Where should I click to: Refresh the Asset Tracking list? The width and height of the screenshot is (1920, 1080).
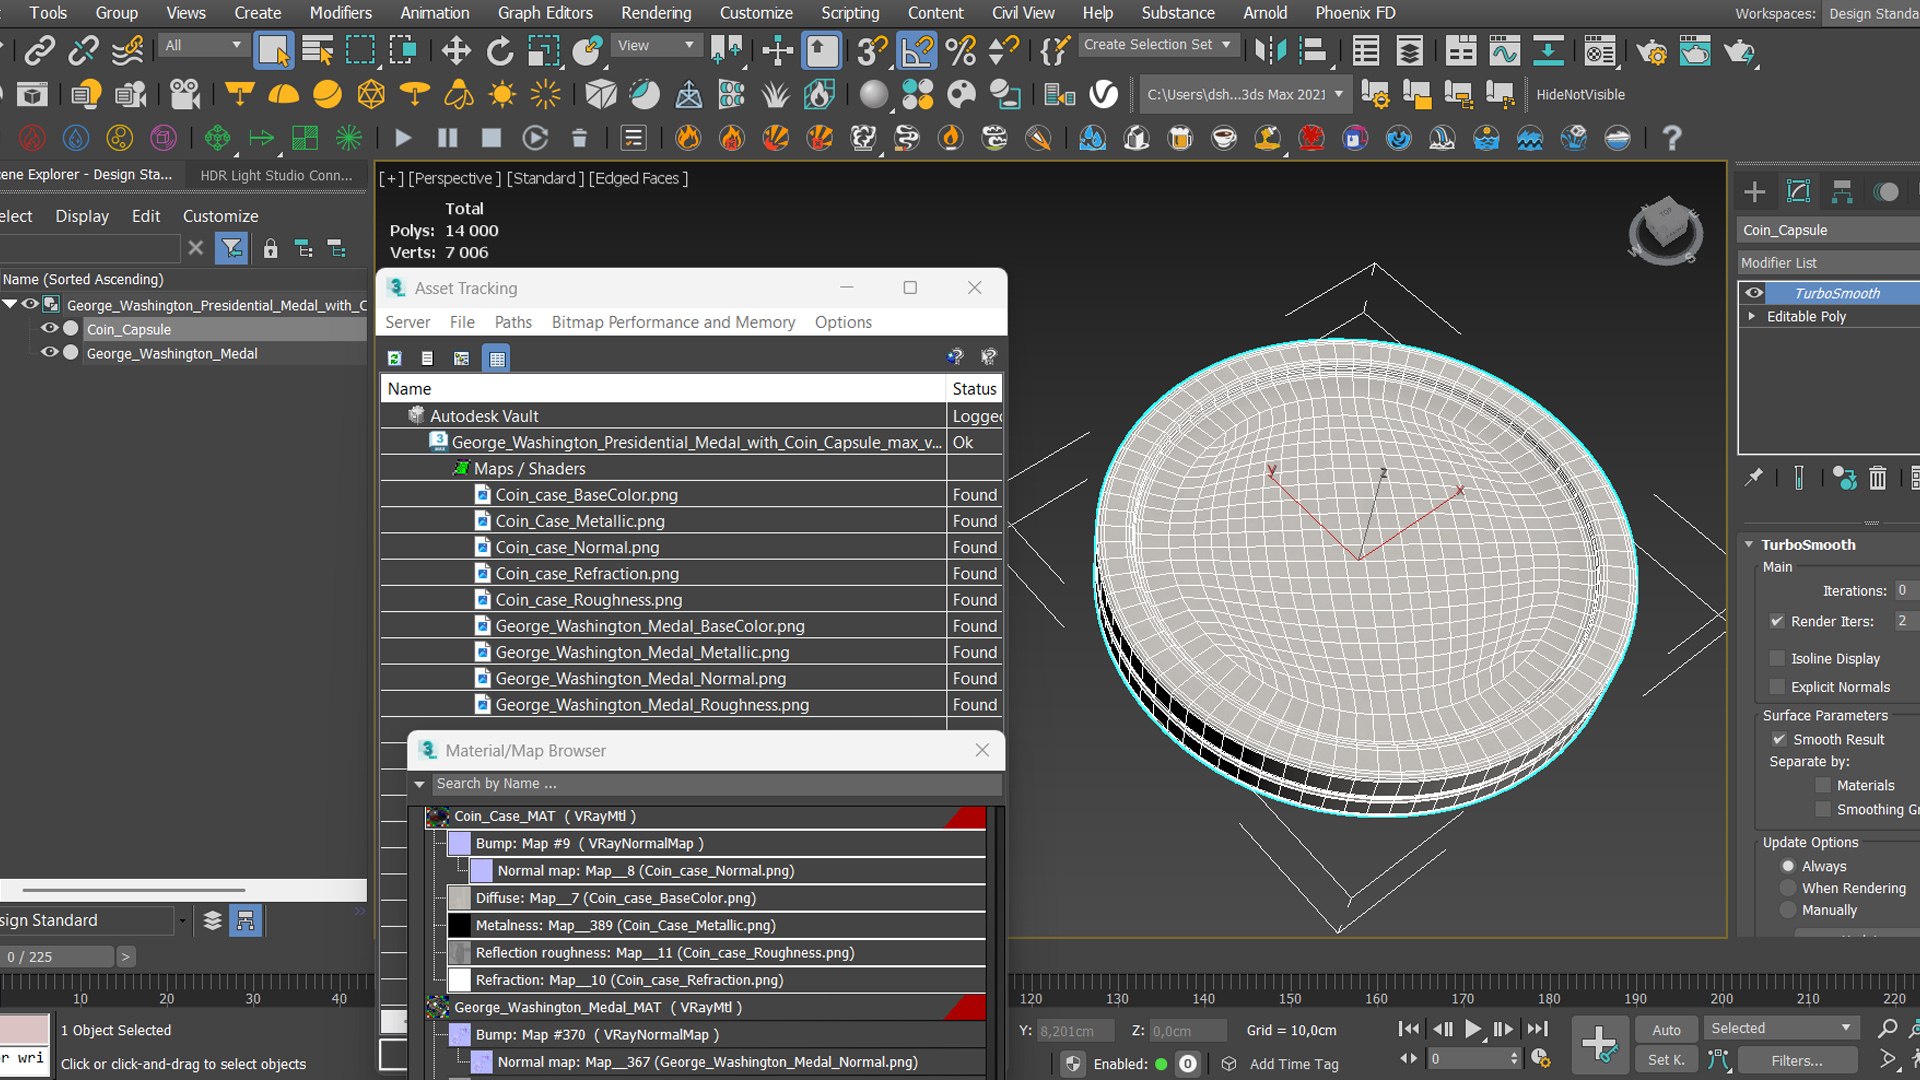395,357
